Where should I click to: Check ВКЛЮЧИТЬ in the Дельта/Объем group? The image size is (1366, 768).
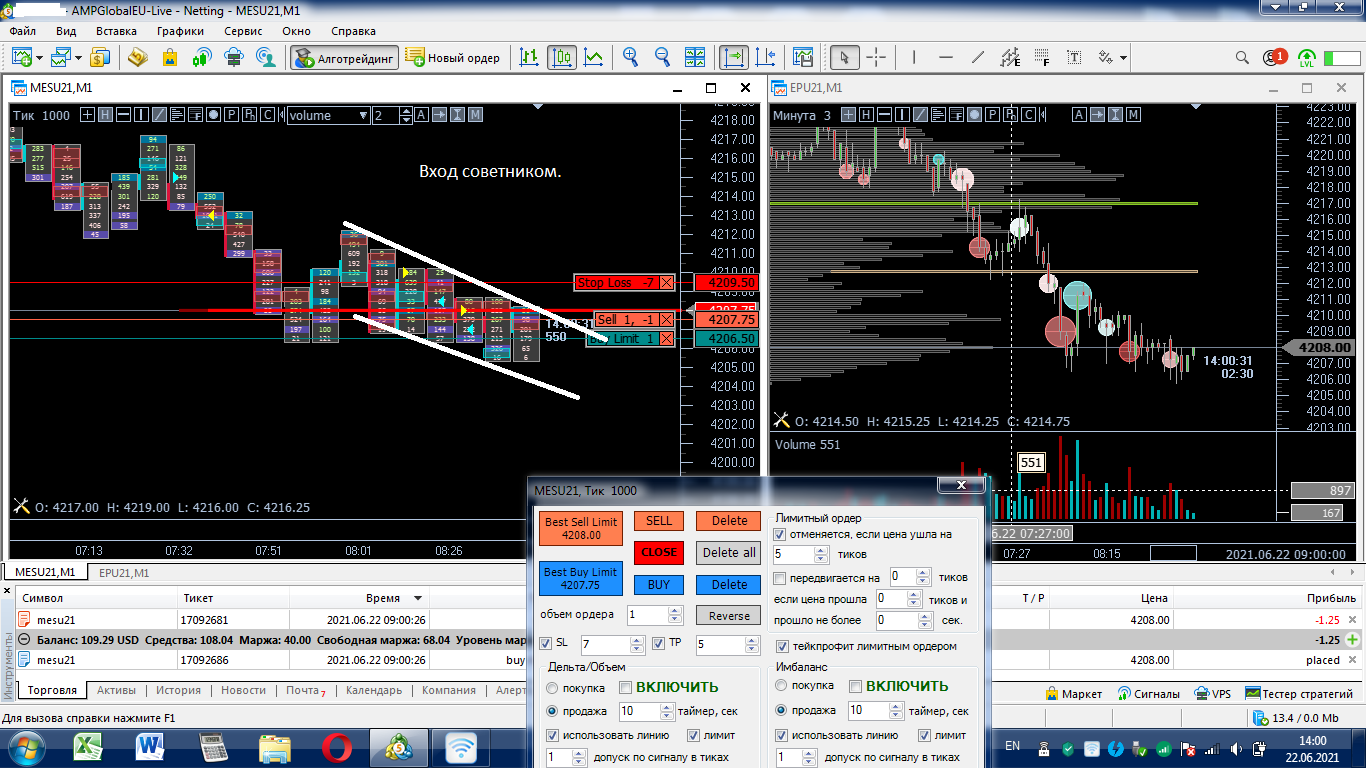(626, 687)
